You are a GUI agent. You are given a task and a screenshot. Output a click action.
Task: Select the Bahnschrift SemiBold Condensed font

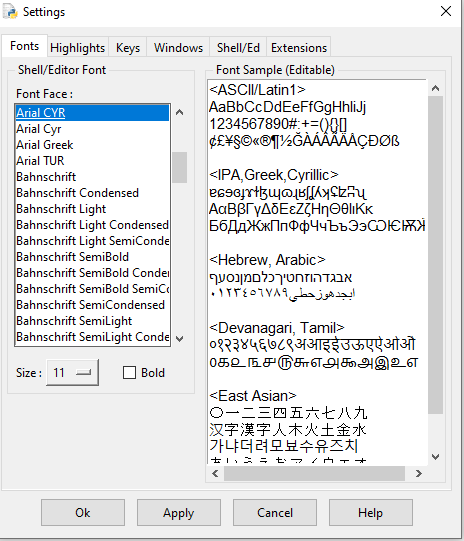click(92, 273)
